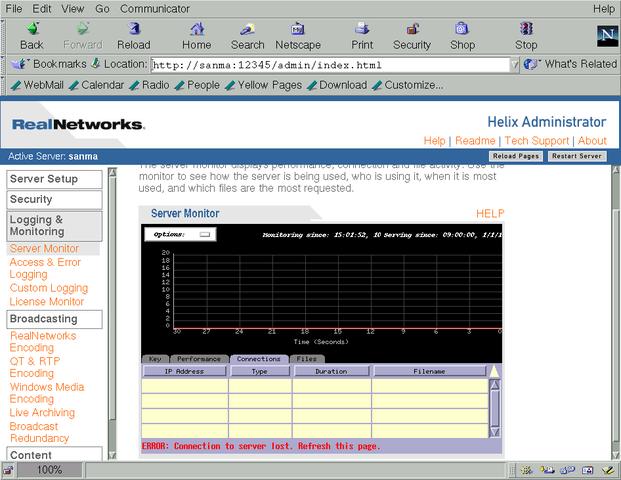
Task: Click the Reload Pages button
Action: point(516,156)
